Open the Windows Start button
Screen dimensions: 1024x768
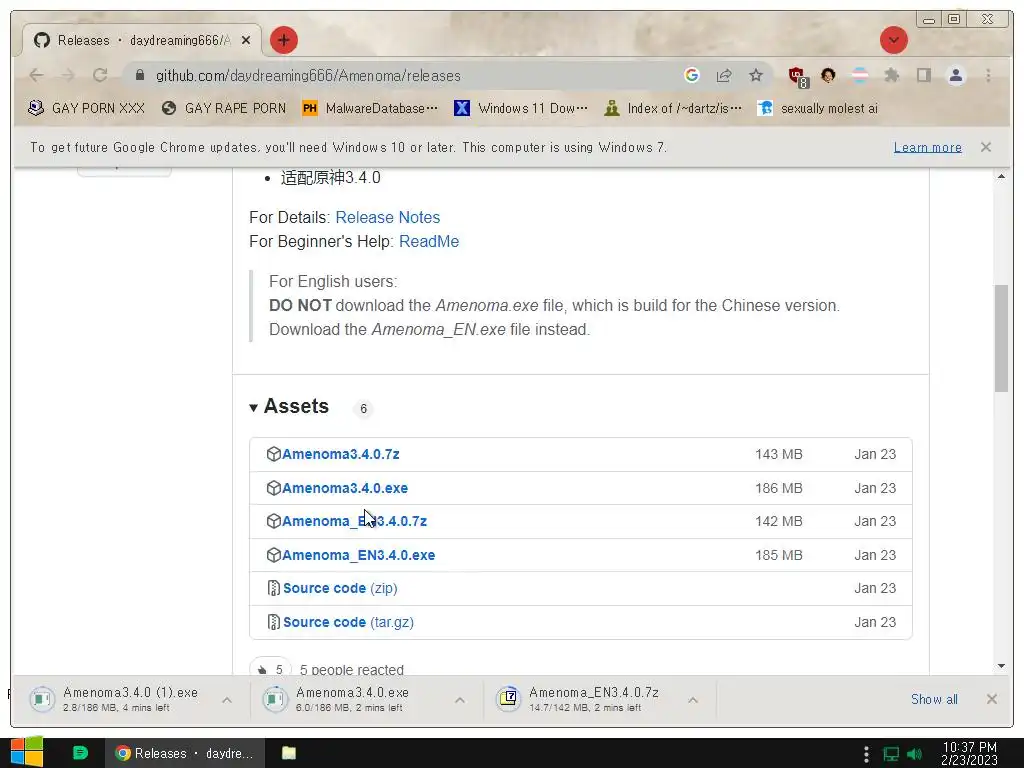27,753
